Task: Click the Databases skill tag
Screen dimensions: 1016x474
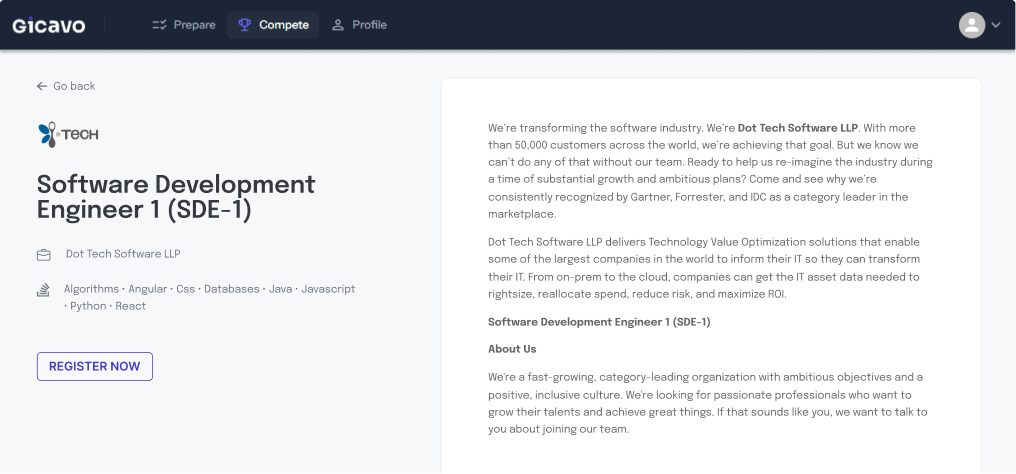Action: coord(231,289)
